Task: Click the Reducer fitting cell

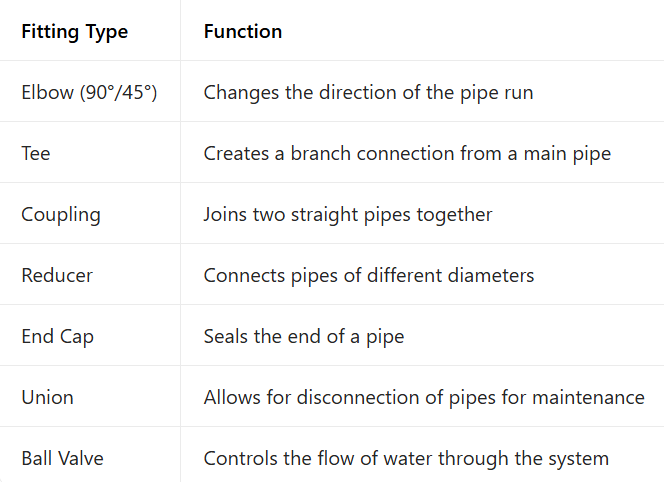Action: 59,276
